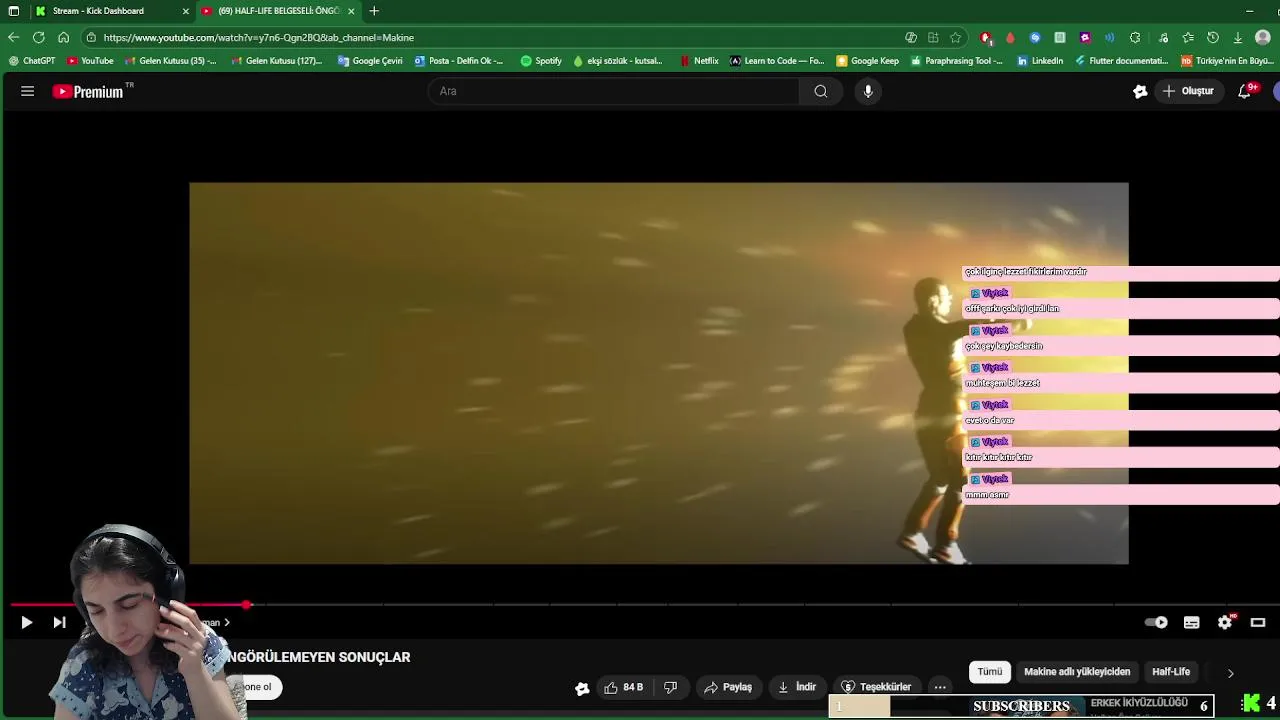
Task: Open the more actions three-dot menu
Action: pos(940,687)
